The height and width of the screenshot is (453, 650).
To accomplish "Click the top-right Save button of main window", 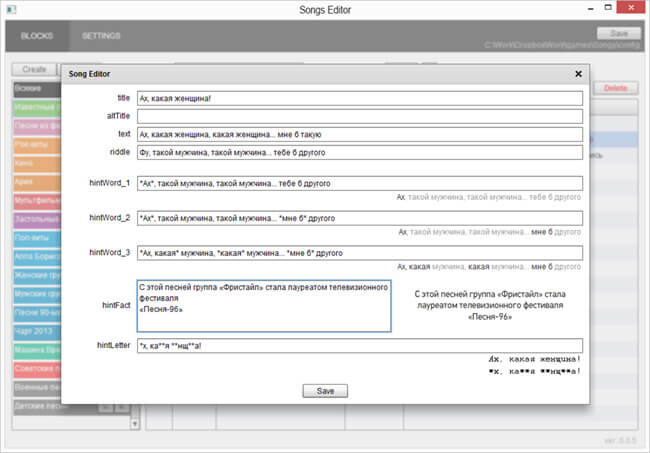I will [x=618, y=33].
